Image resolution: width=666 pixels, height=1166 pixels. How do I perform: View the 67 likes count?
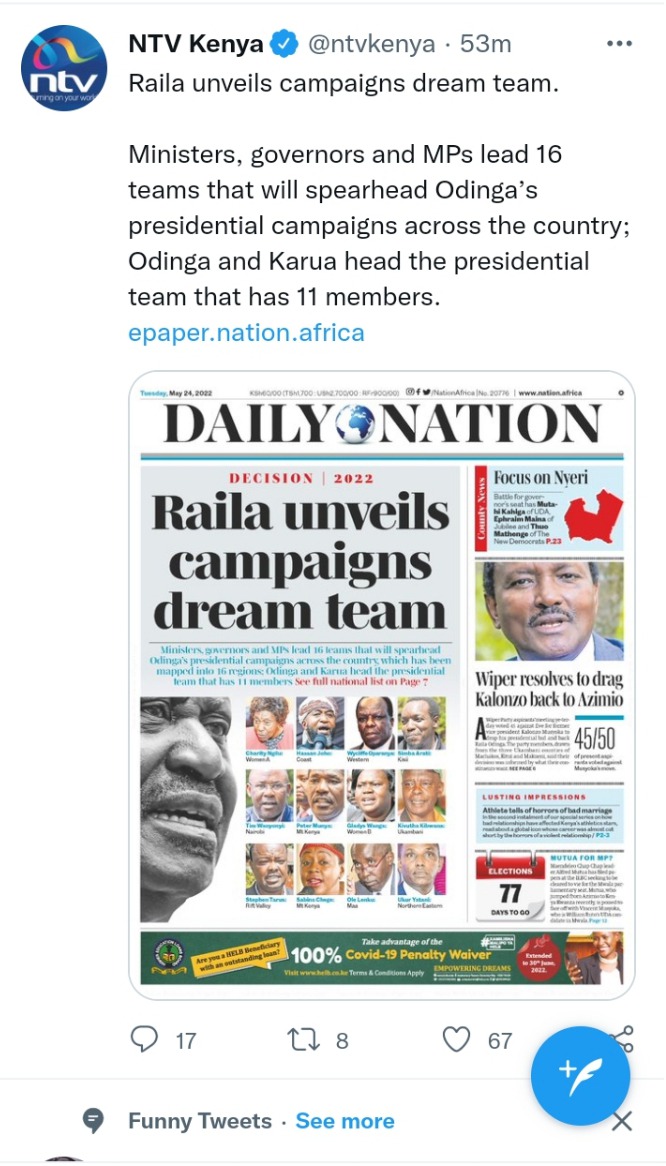500,1040
